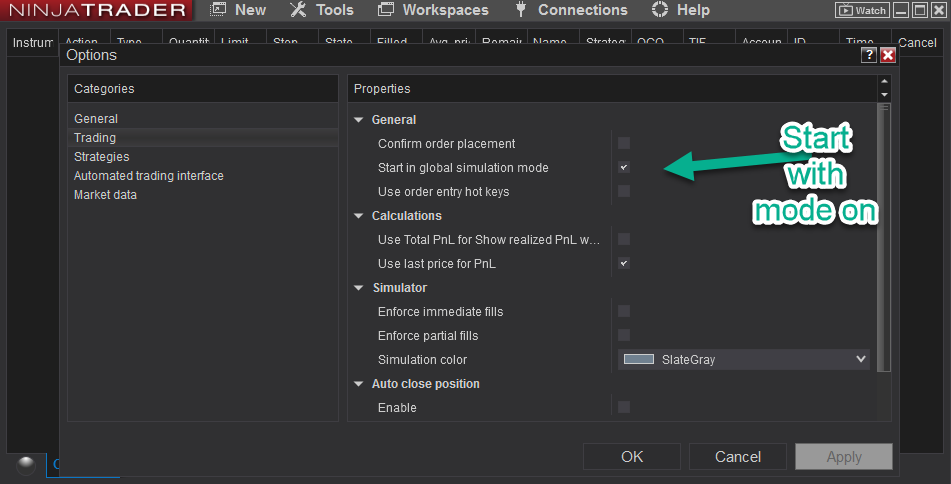Click the New menu icon
Image resolution: width=951 pixels, height=484 pixels.
[x=218, y=10]
